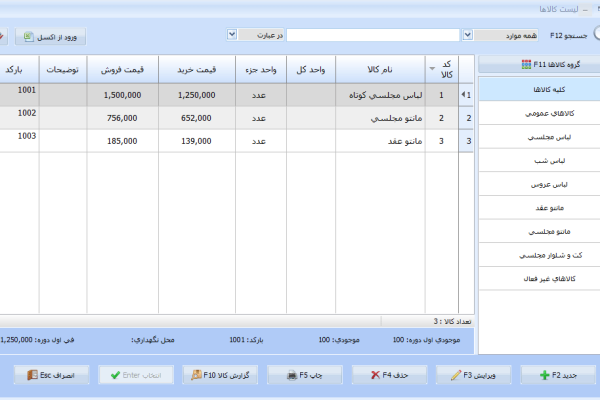This screenshot has height=400, width=600.
Task: Click the colored grid icon on گروه کالاها F11
Action: pos(526,64)
